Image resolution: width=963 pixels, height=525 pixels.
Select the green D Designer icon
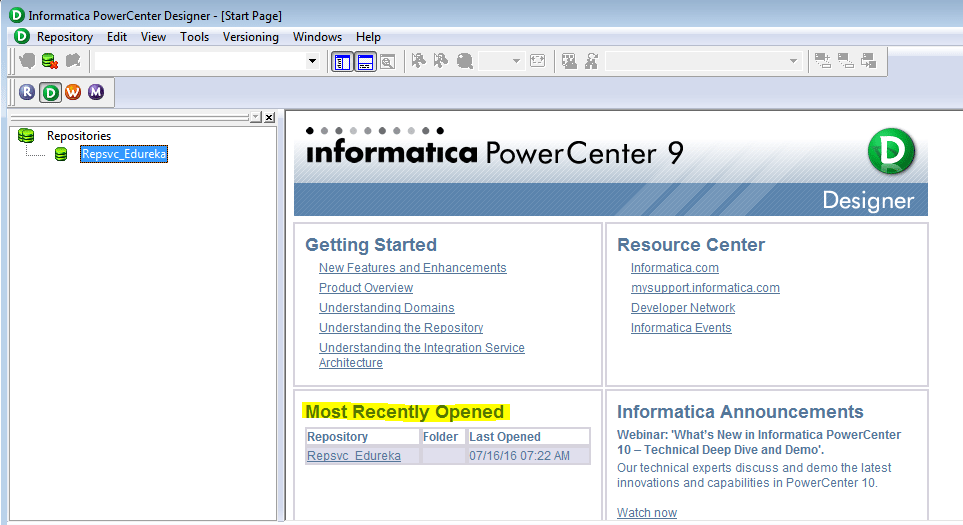[50, 93]
